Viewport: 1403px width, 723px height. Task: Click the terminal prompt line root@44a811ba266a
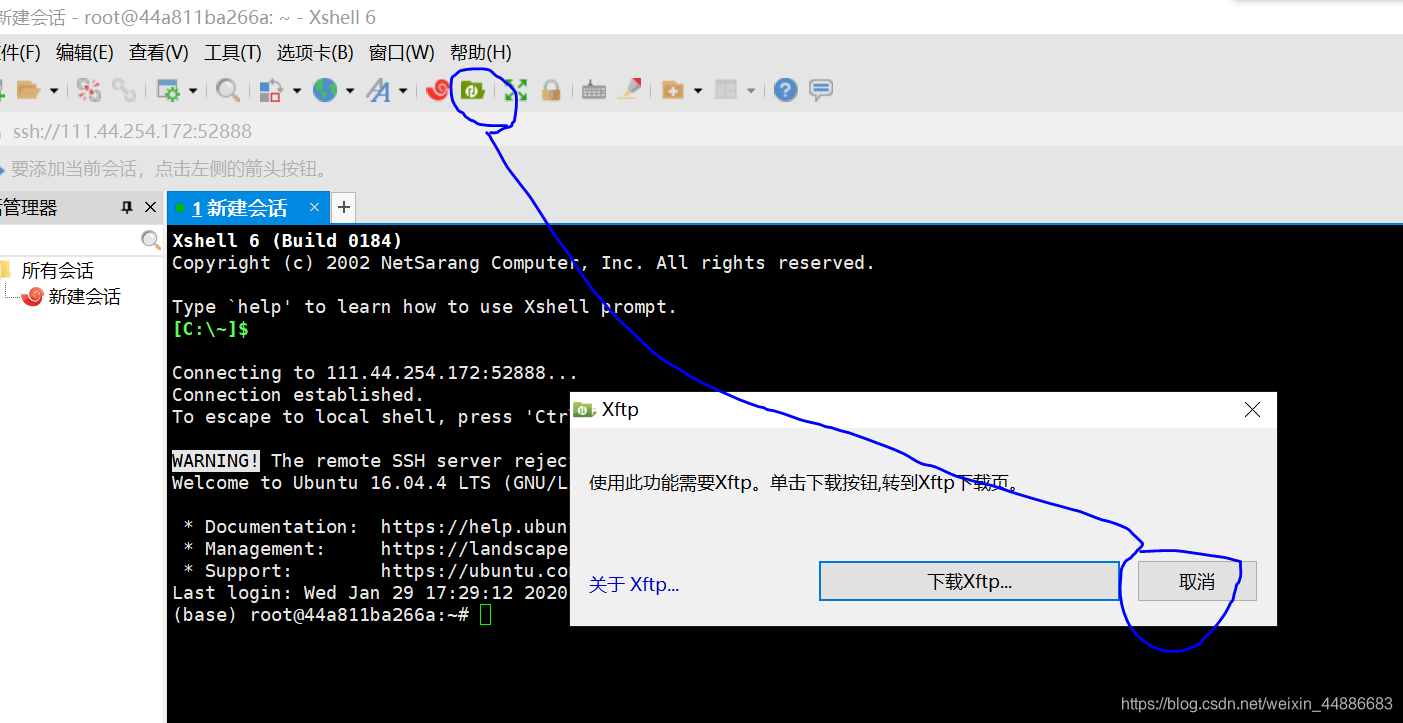click(331, 615)
